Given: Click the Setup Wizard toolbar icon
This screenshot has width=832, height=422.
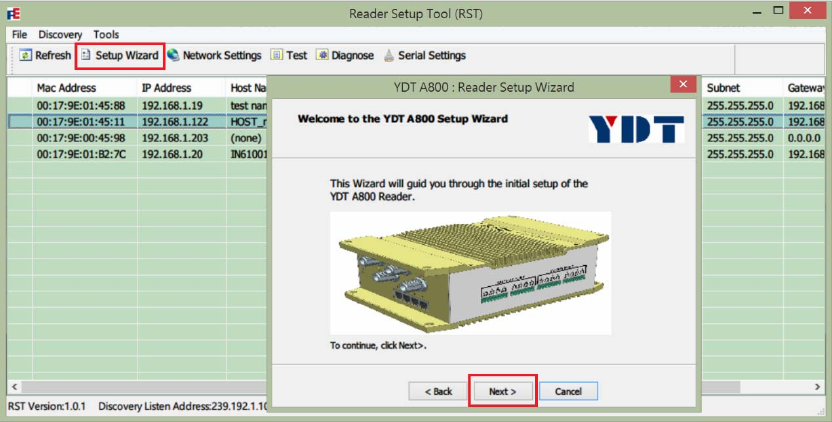Looking at the screenshot, I should [x=86, y=55].
